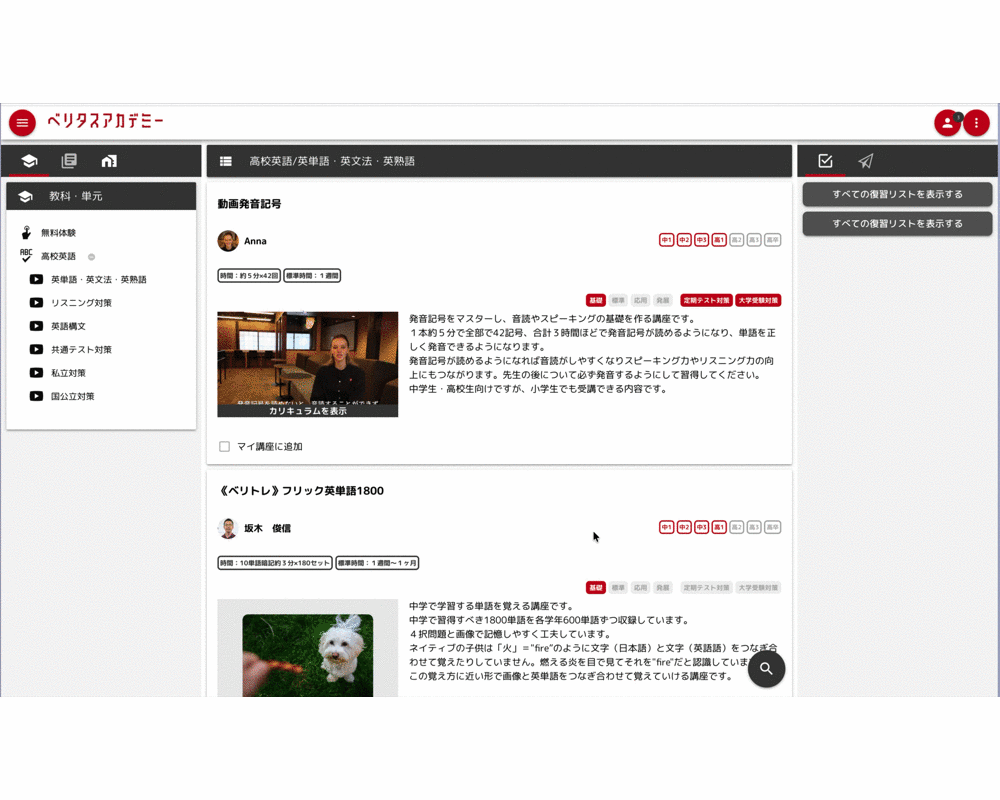This screenshot has height=800, width=1000.
Task: Switch to the document list tab icon
Action: pos(69,161)
